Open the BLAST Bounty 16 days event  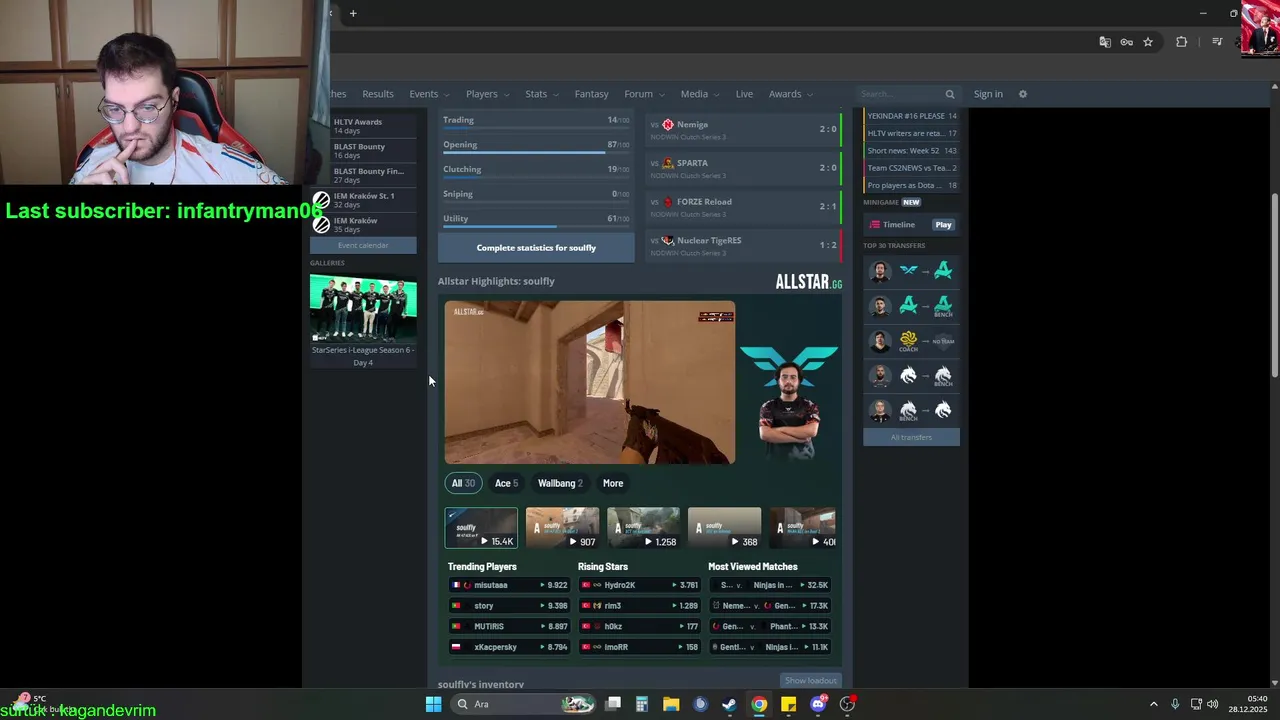(363, 151)
